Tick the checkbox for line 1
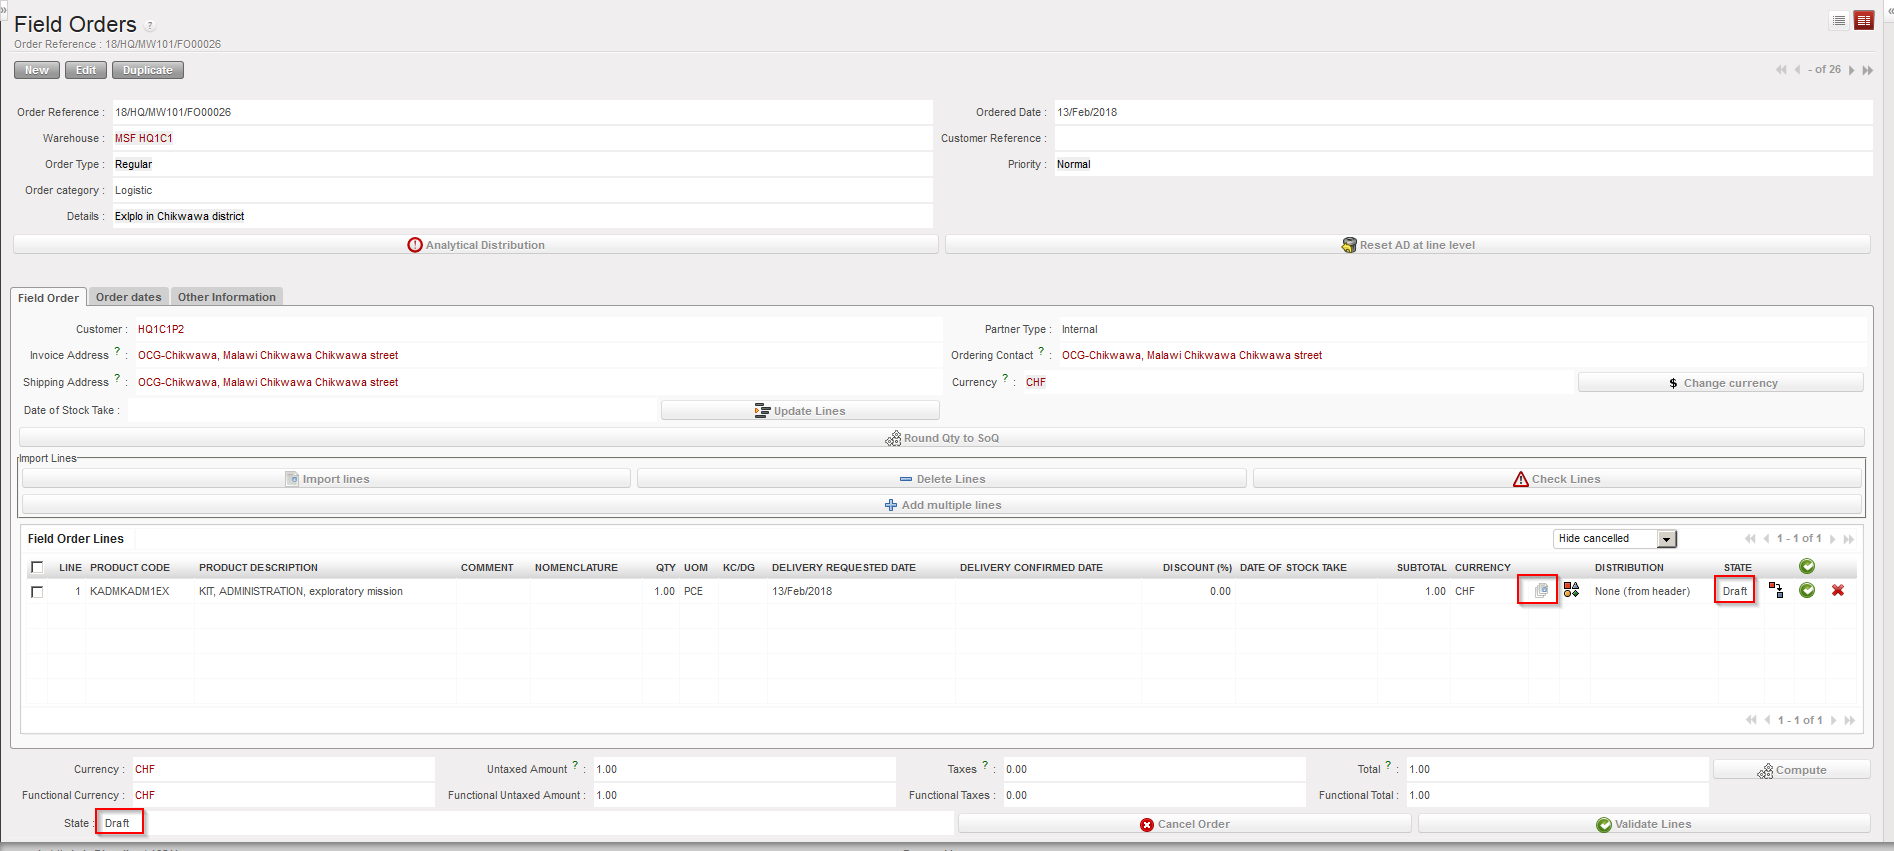The width and height of the screenshot is (1894, 851). pos(37,592)
